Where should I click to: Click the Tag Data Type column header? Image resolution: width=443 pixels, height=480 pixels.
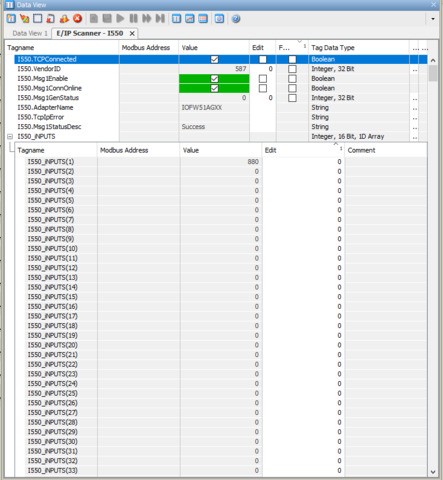pos(359,48)
